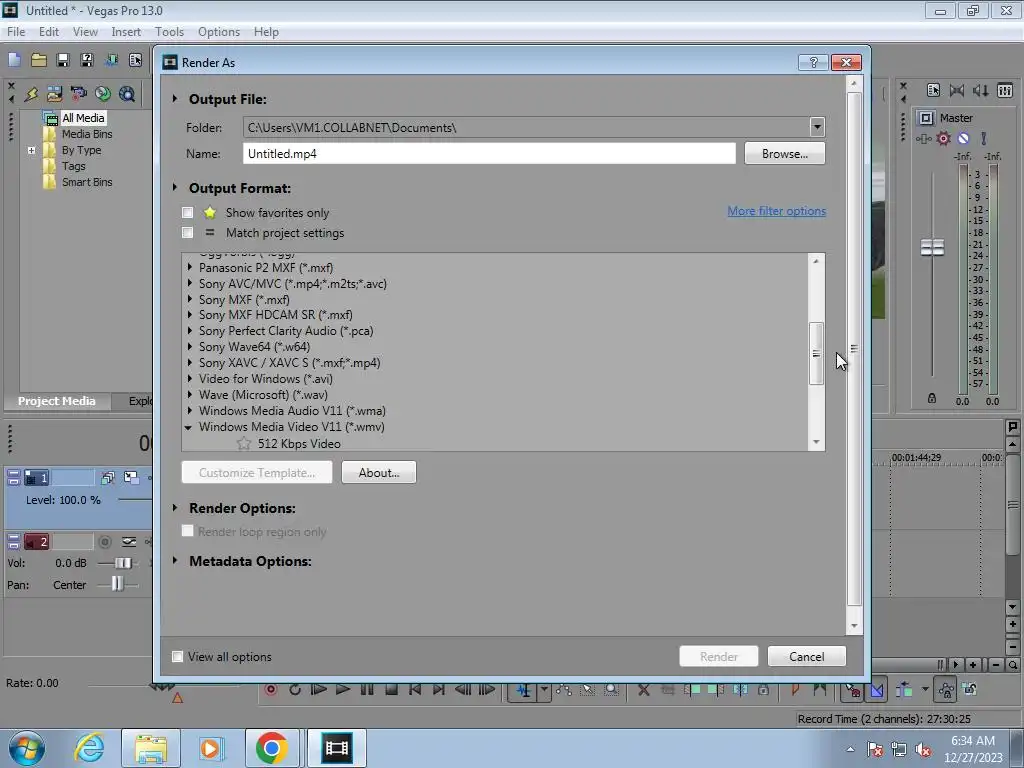This screenshot has width=1024, height=768.
Task: Click the Pause transport button
Action: pos(367,690)
